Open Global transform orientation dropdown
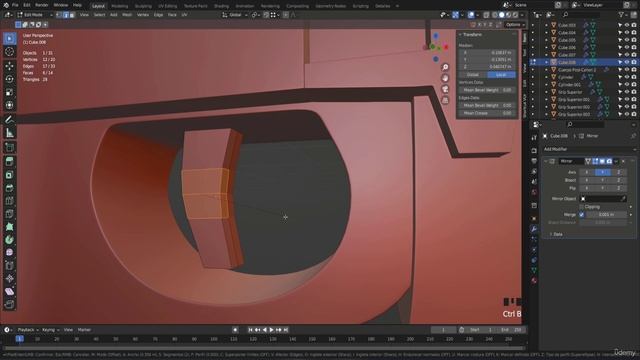The width and height of the screenshot is (640, 360). tap(235, 15)
